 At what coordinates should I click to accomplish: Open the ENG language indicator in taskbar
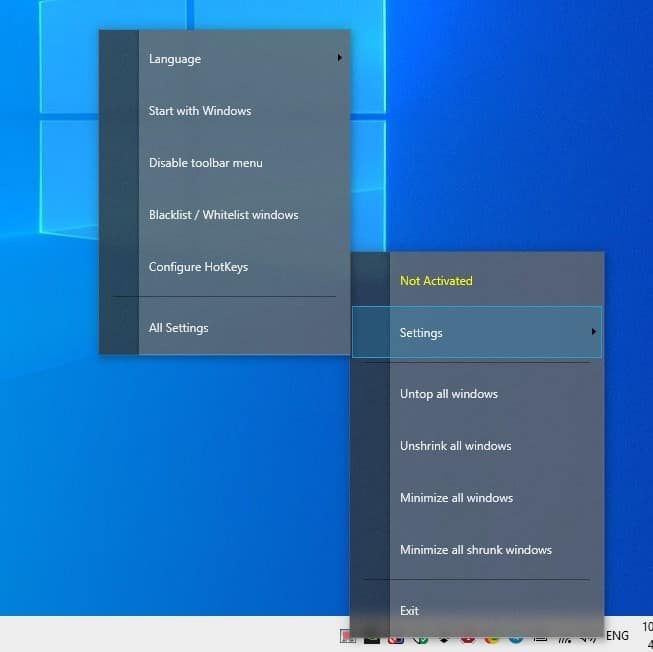(617, 636)
